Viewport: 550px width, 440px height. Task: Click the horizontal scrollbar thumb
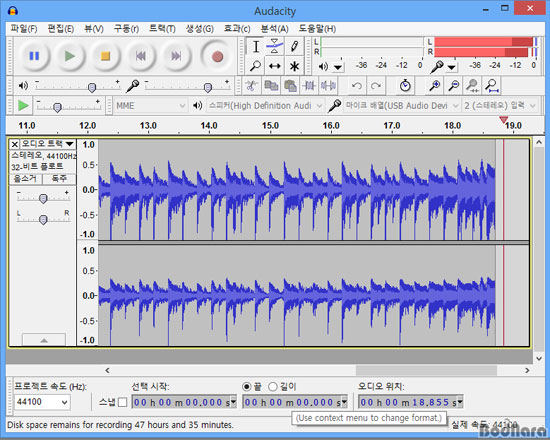[426, 370]
